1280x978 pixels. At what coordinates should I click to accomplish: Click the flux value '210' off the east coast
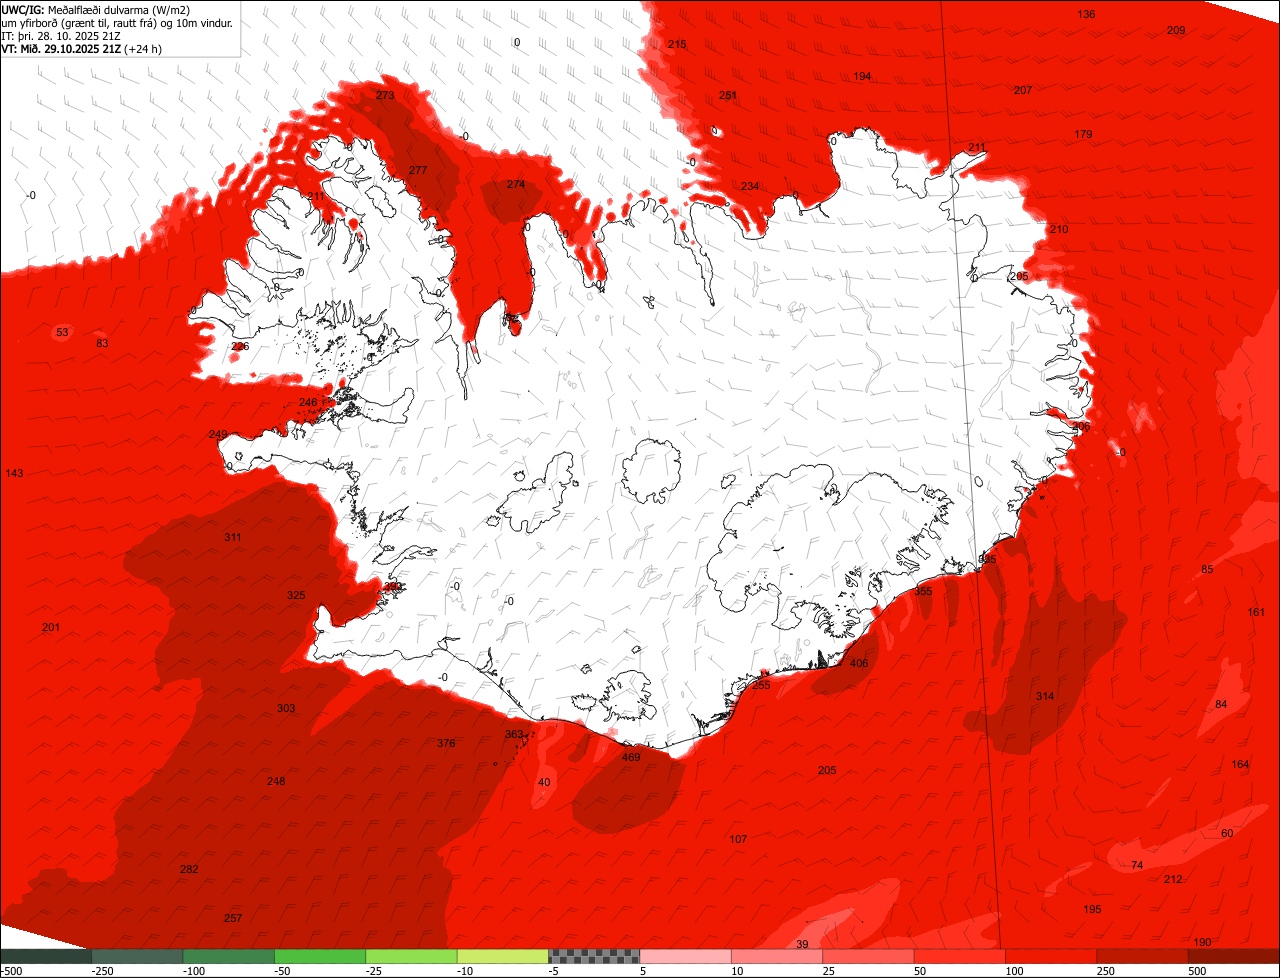[1059, 229]
